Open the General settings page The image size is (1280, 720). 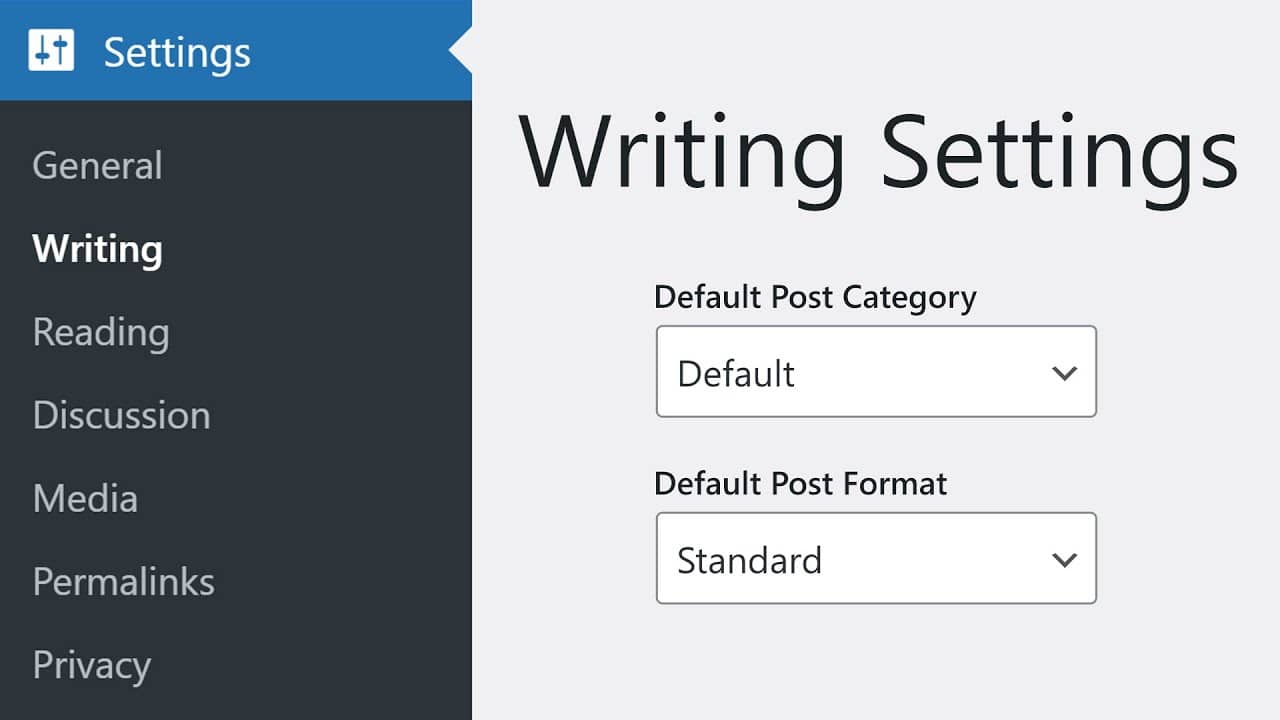(x=97, y=166)
